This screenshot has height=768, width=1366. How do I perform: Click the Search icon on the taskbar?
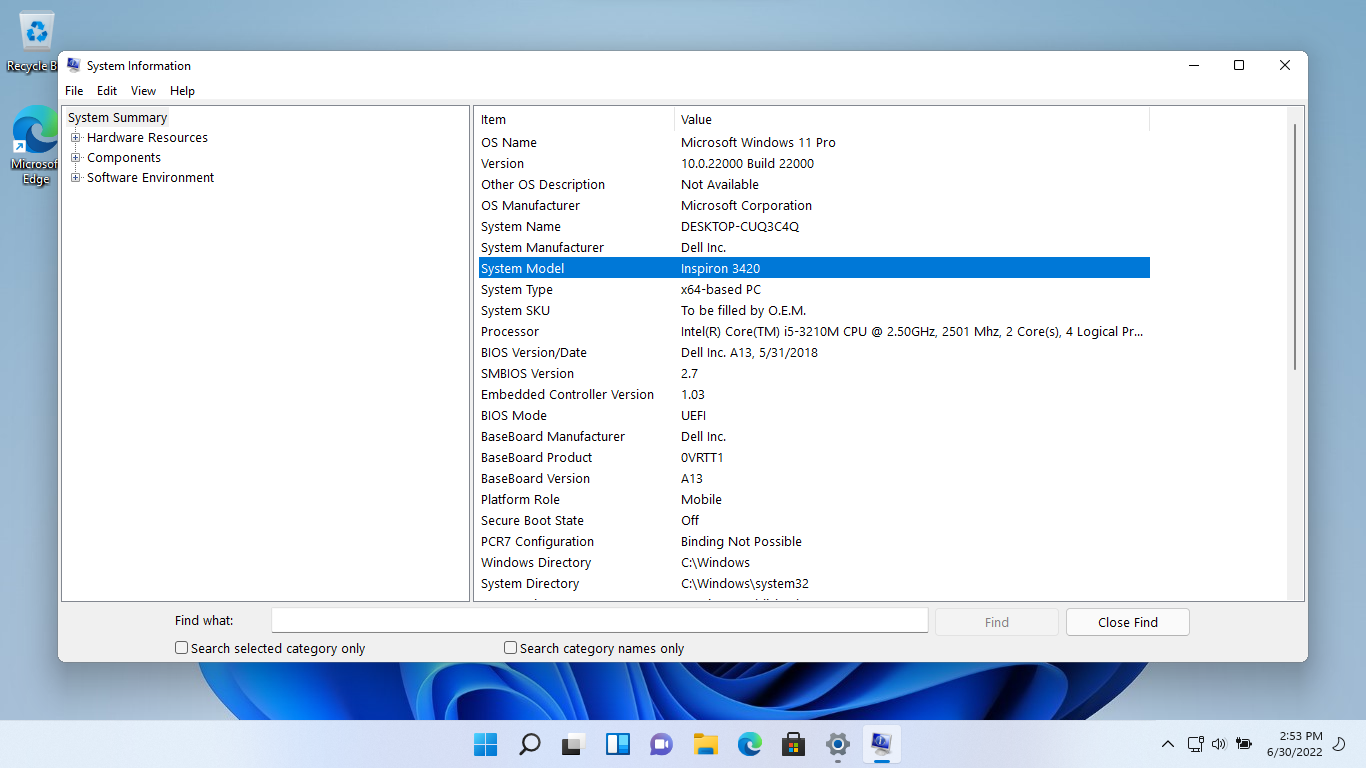pos(529,744)
